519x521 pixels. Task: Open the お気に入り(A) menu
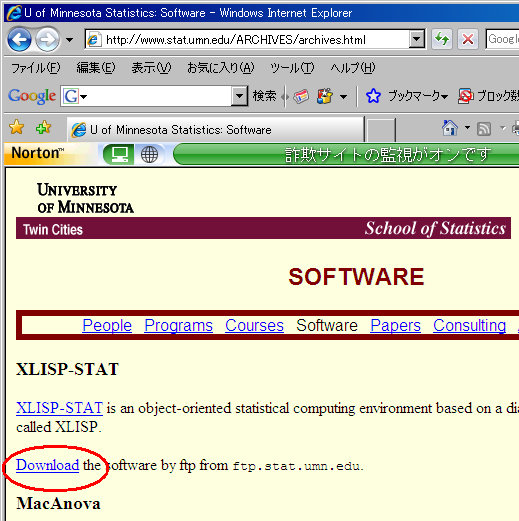click(x=220, y=68)
